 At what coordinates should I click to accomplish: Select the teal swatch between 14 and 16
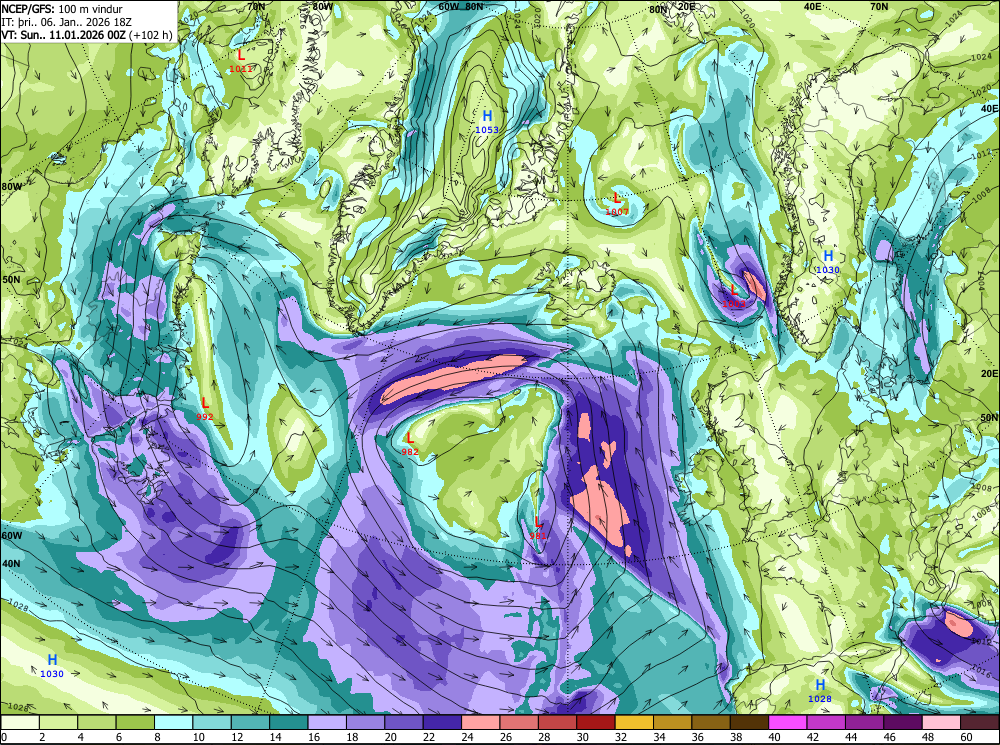(x=289, y=722)
